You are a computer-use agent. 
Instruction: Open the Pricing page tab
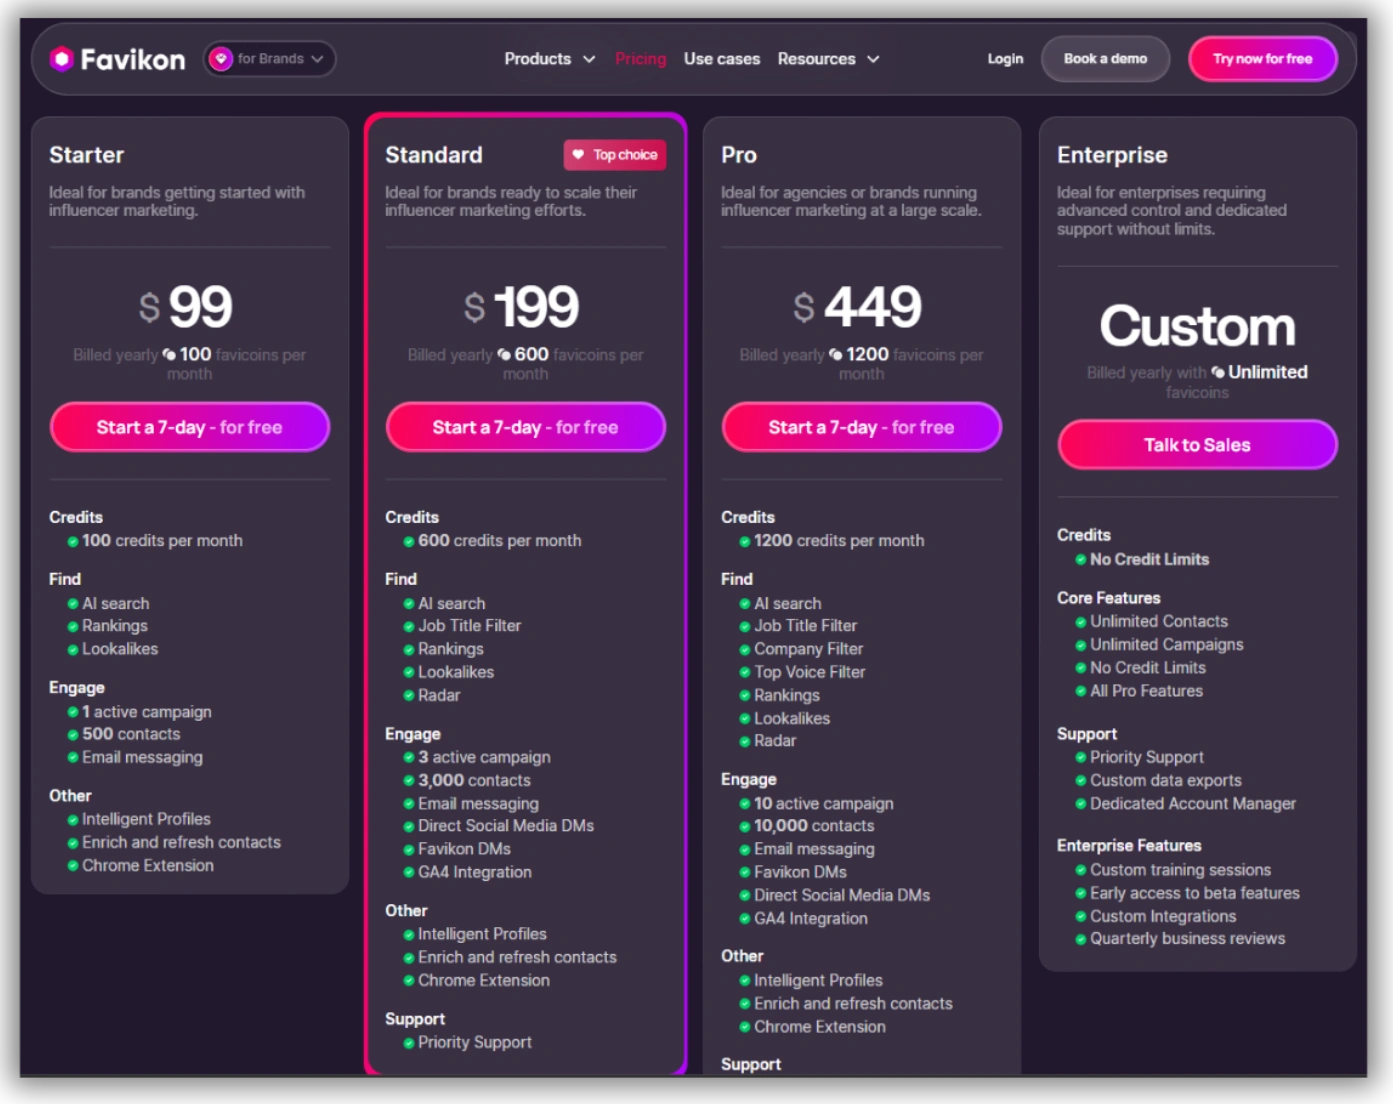[x=640, y=59]
